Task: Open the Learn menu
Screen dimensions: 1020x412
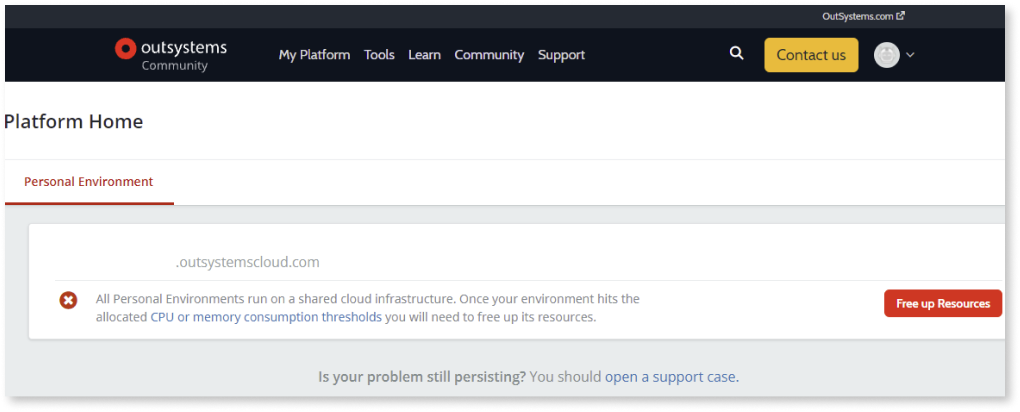Action: point(424,55)
